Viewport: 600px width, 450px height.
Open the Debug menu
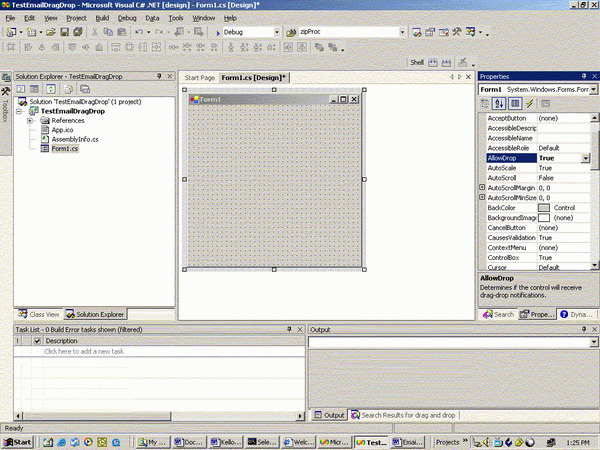[127, 18]
